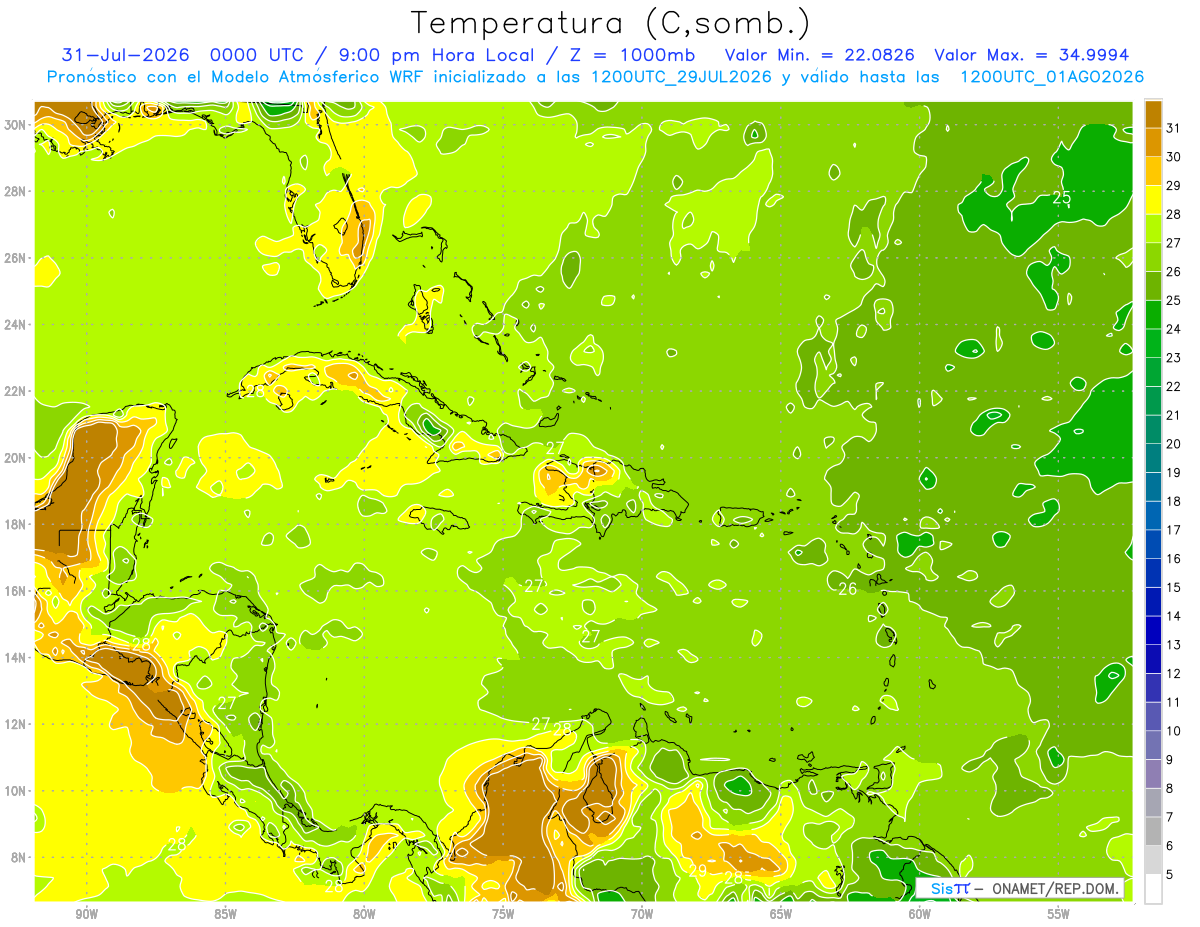
Task: Click the legend value '18'
Action: tap(1173, 501)
